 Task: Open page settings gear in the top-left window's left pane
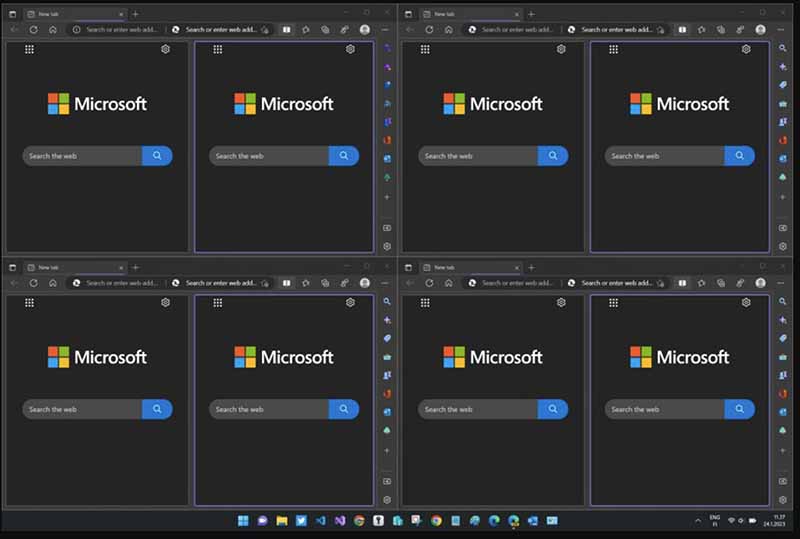tap(165, 50)
